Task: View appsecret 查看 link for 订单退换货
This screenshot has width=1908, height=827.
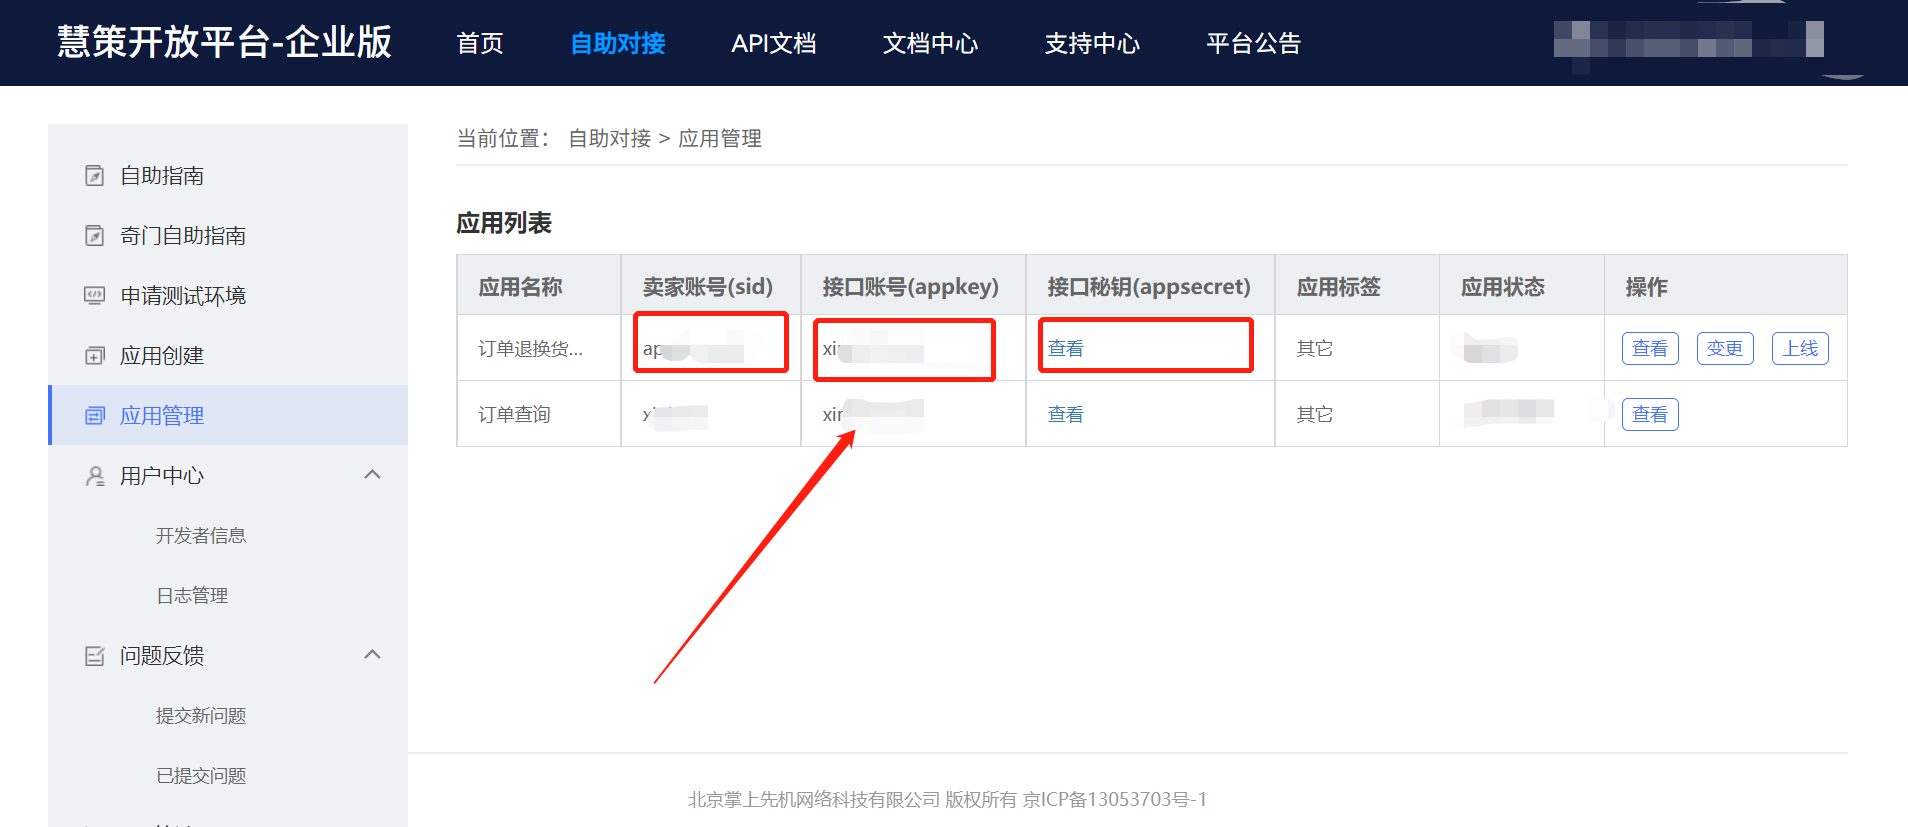Action: tap(1065, 349)
